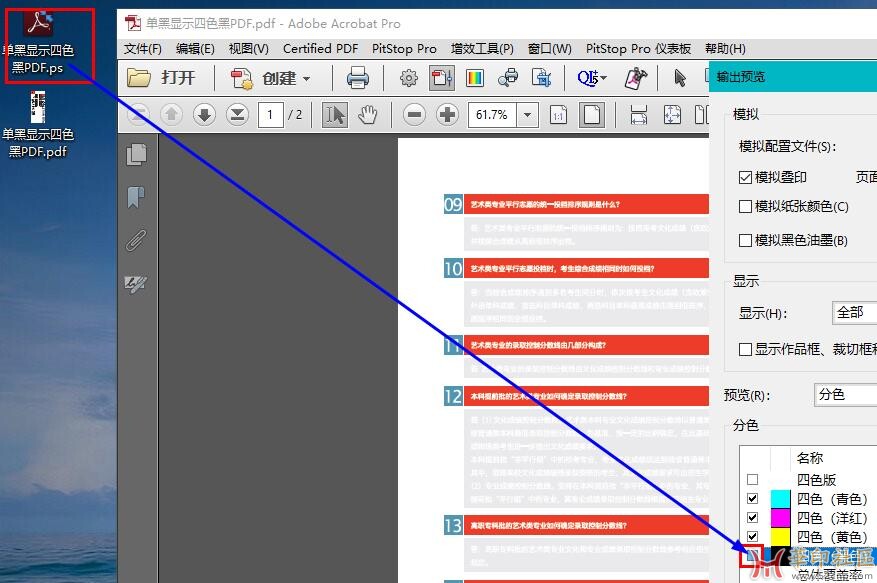Click the 创建 create PDF button

point(264,78)
